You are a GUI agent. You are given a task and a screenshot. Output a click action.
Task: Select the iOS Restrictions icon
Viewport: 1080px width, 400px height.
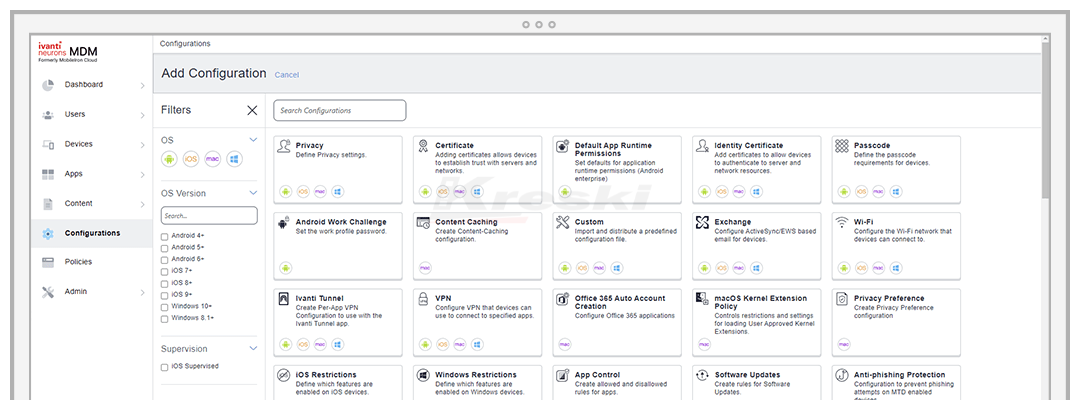(x=283, y=375)
